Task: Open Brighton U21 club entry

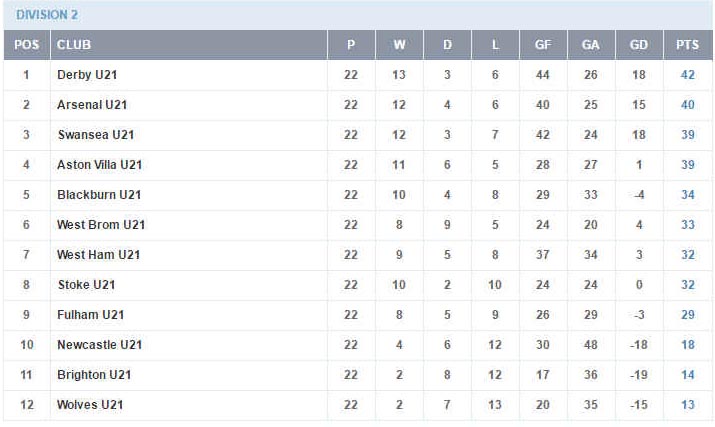Action: pyautogui.click(x=94, y=375)
